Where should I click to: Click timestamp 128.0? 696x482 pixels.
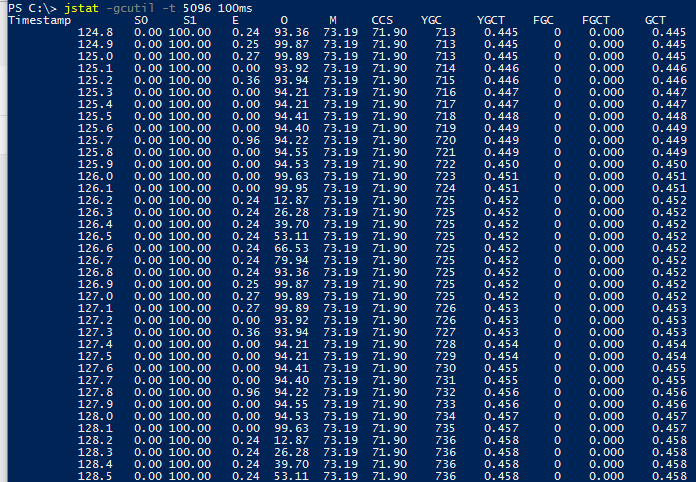(x=95, y=416)
